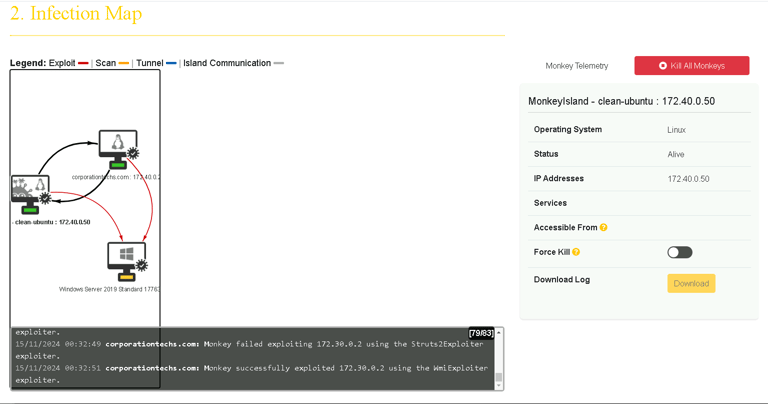Click the Struts2Exploiter failed log entry
The height and width of the screenshot is (404, 768).
click(x=249, y=350)
